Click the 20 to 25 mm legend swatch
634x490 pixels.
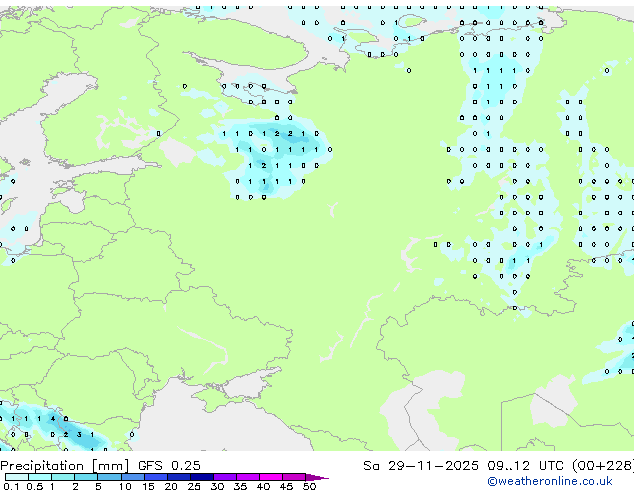click(179, 477)
